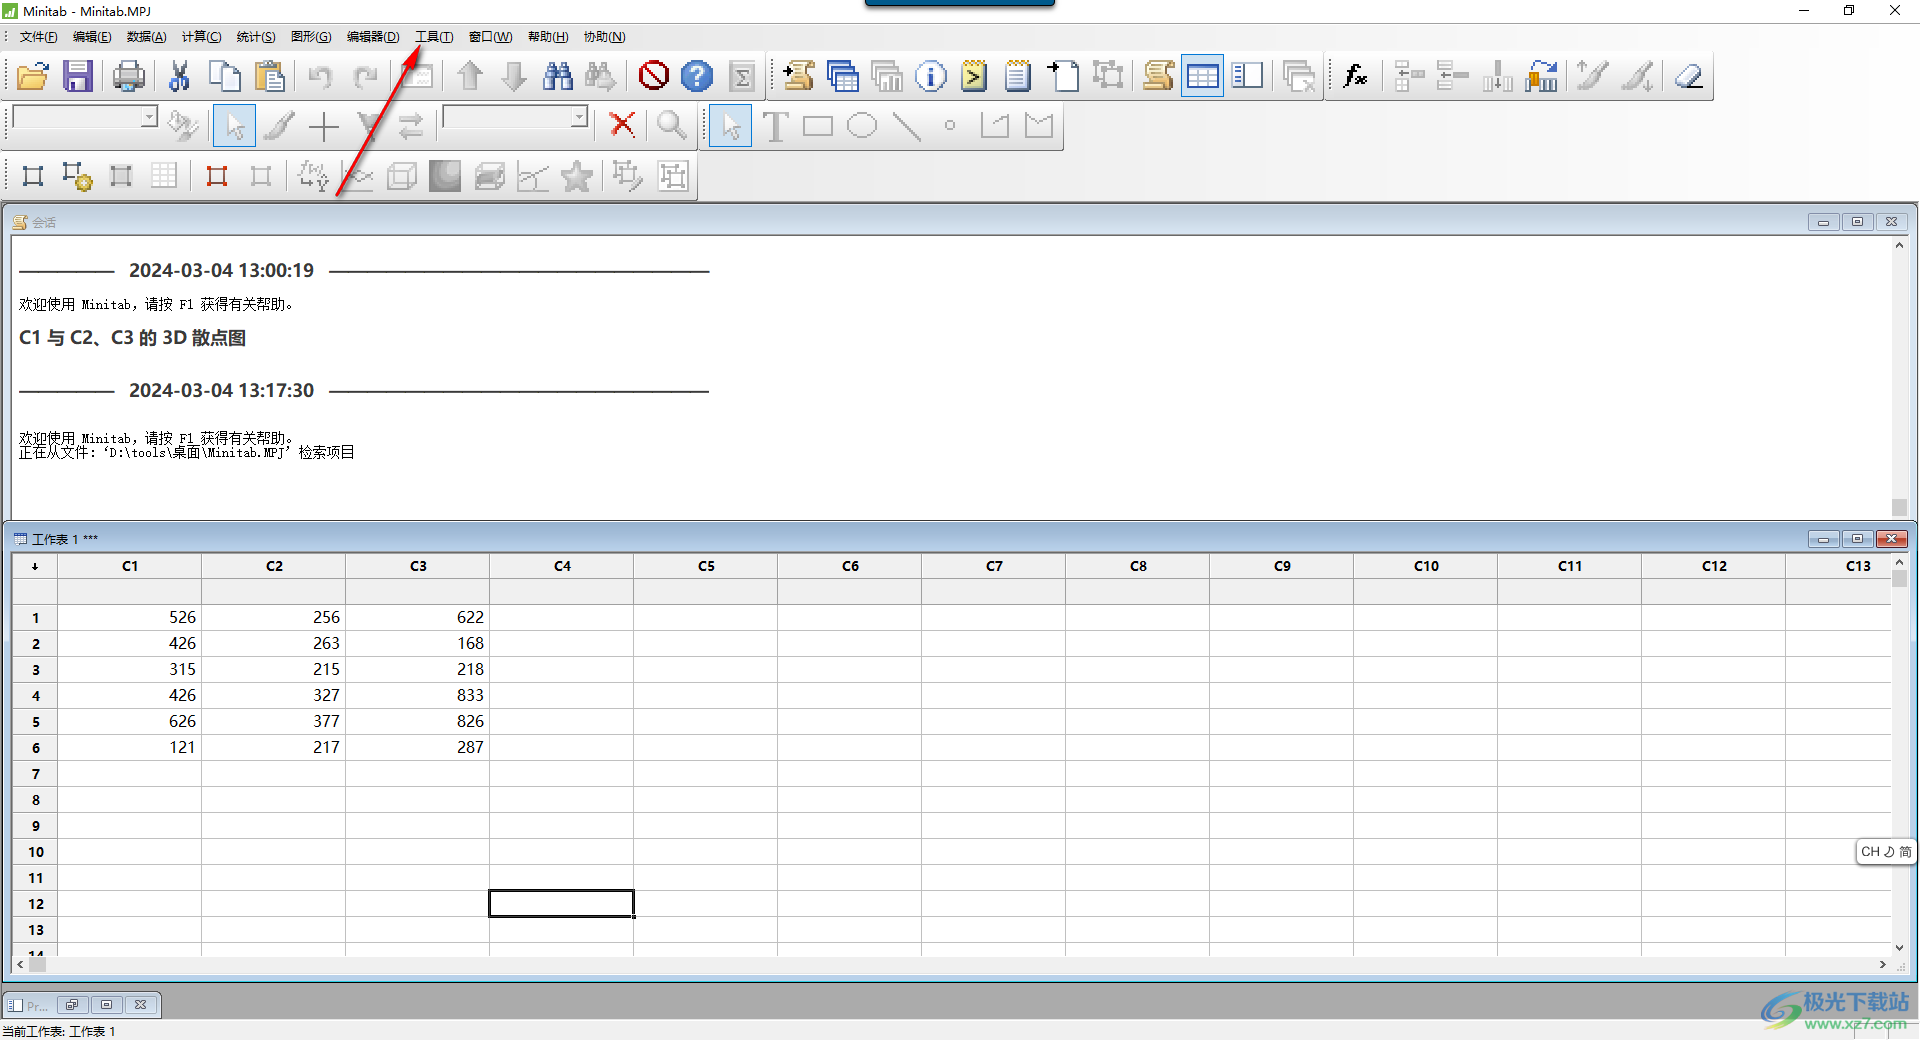Redo the last undone action
The width and height of the screenshot is (1920, 1040).
pos(366,76)
